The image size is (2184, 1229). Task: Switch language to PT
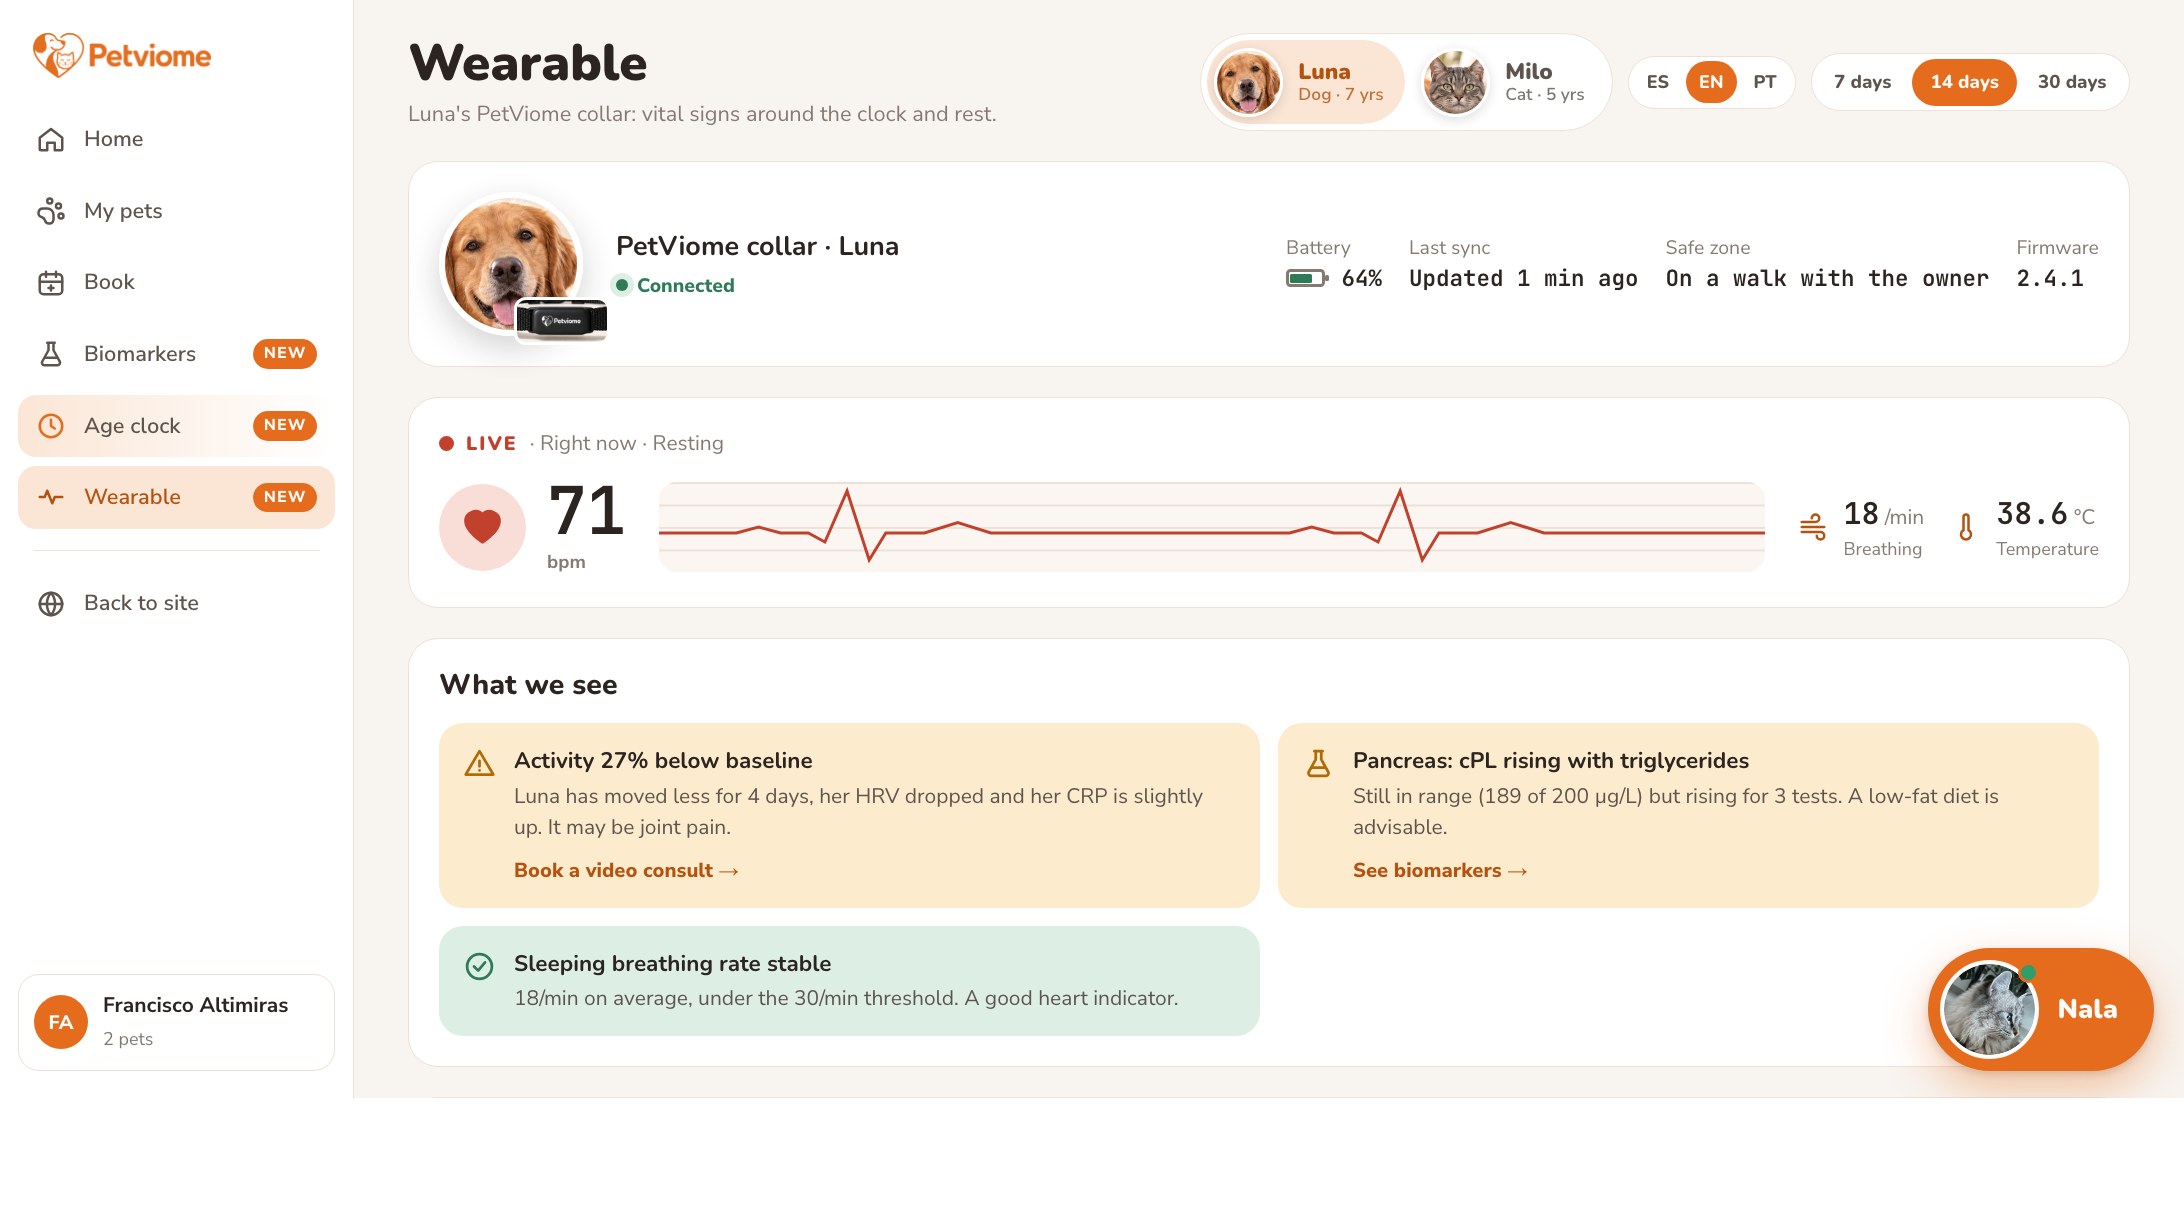point(1765,82)
